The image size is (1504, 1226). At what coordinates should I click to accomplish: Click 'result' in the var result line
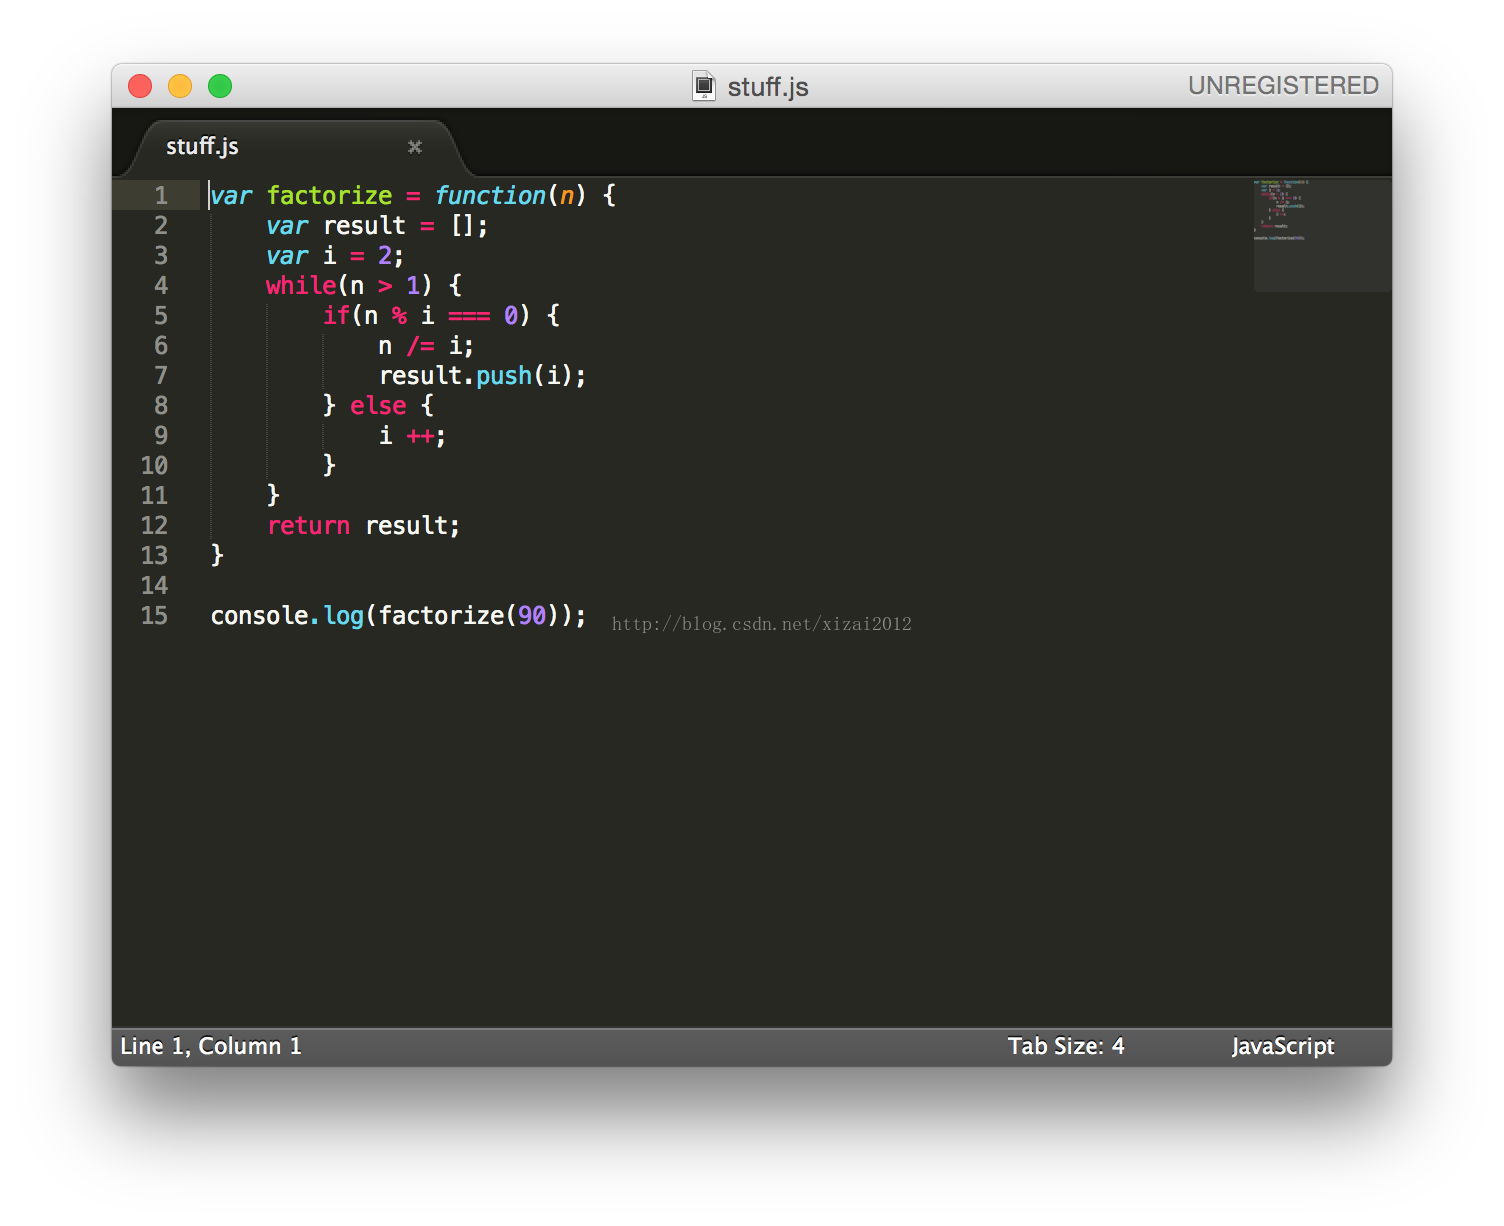click(x=364, y=225)
